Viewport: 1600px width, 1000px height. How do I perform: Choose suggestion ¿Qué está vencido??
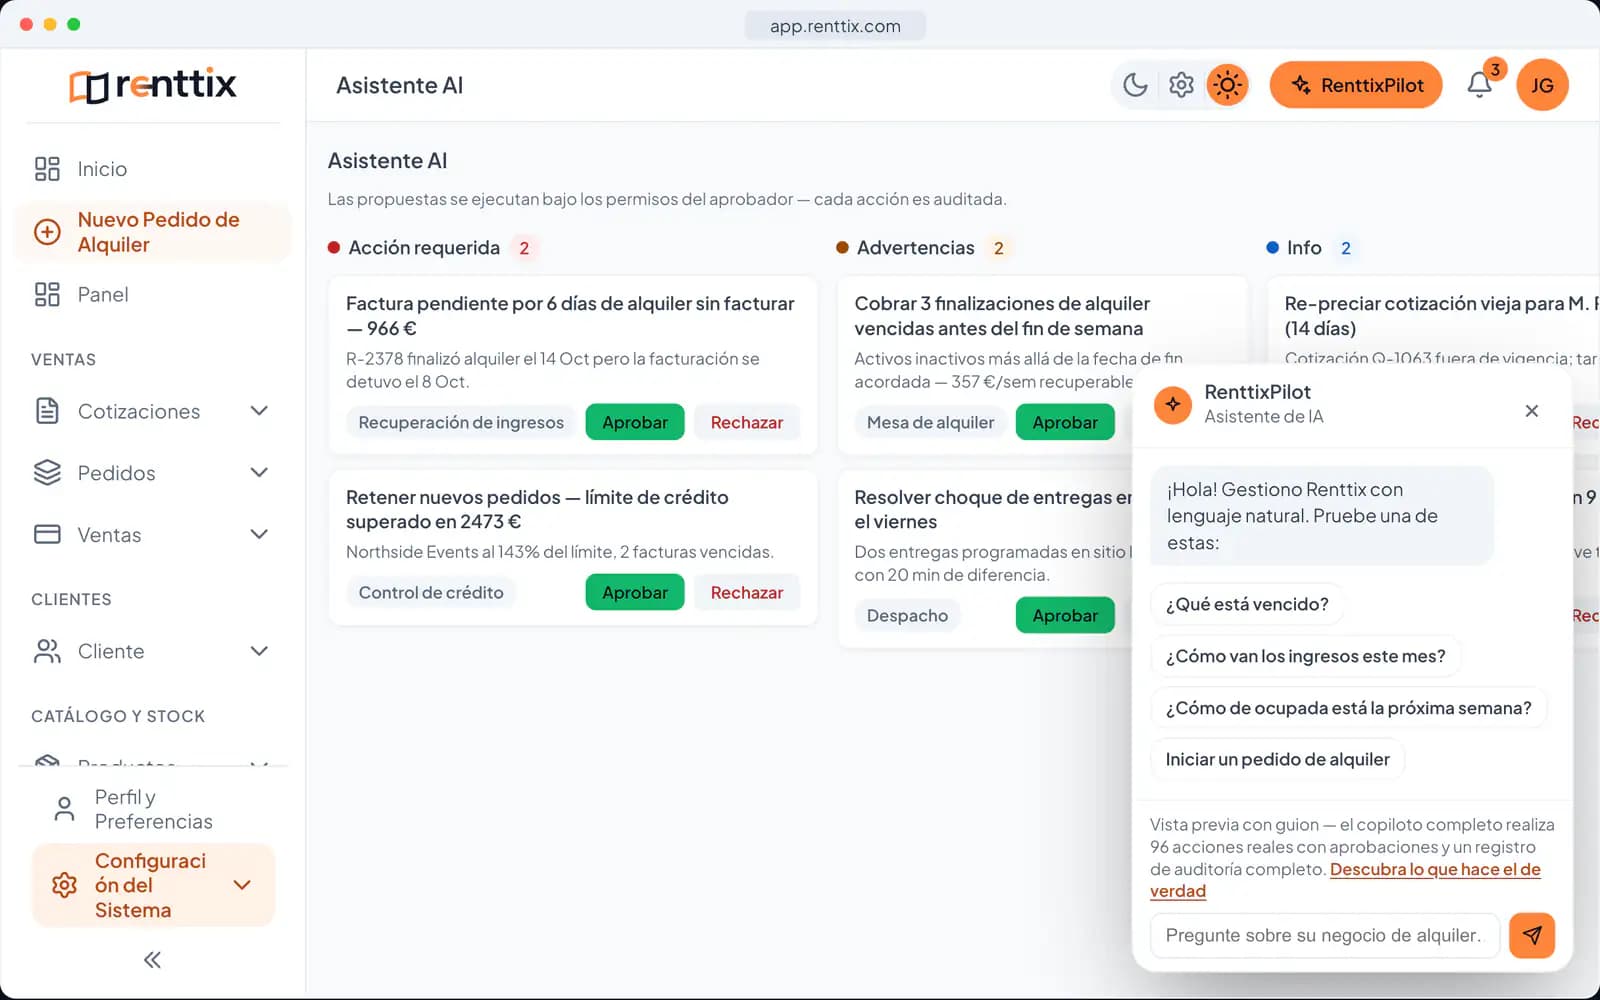[x=1247, y=604]
